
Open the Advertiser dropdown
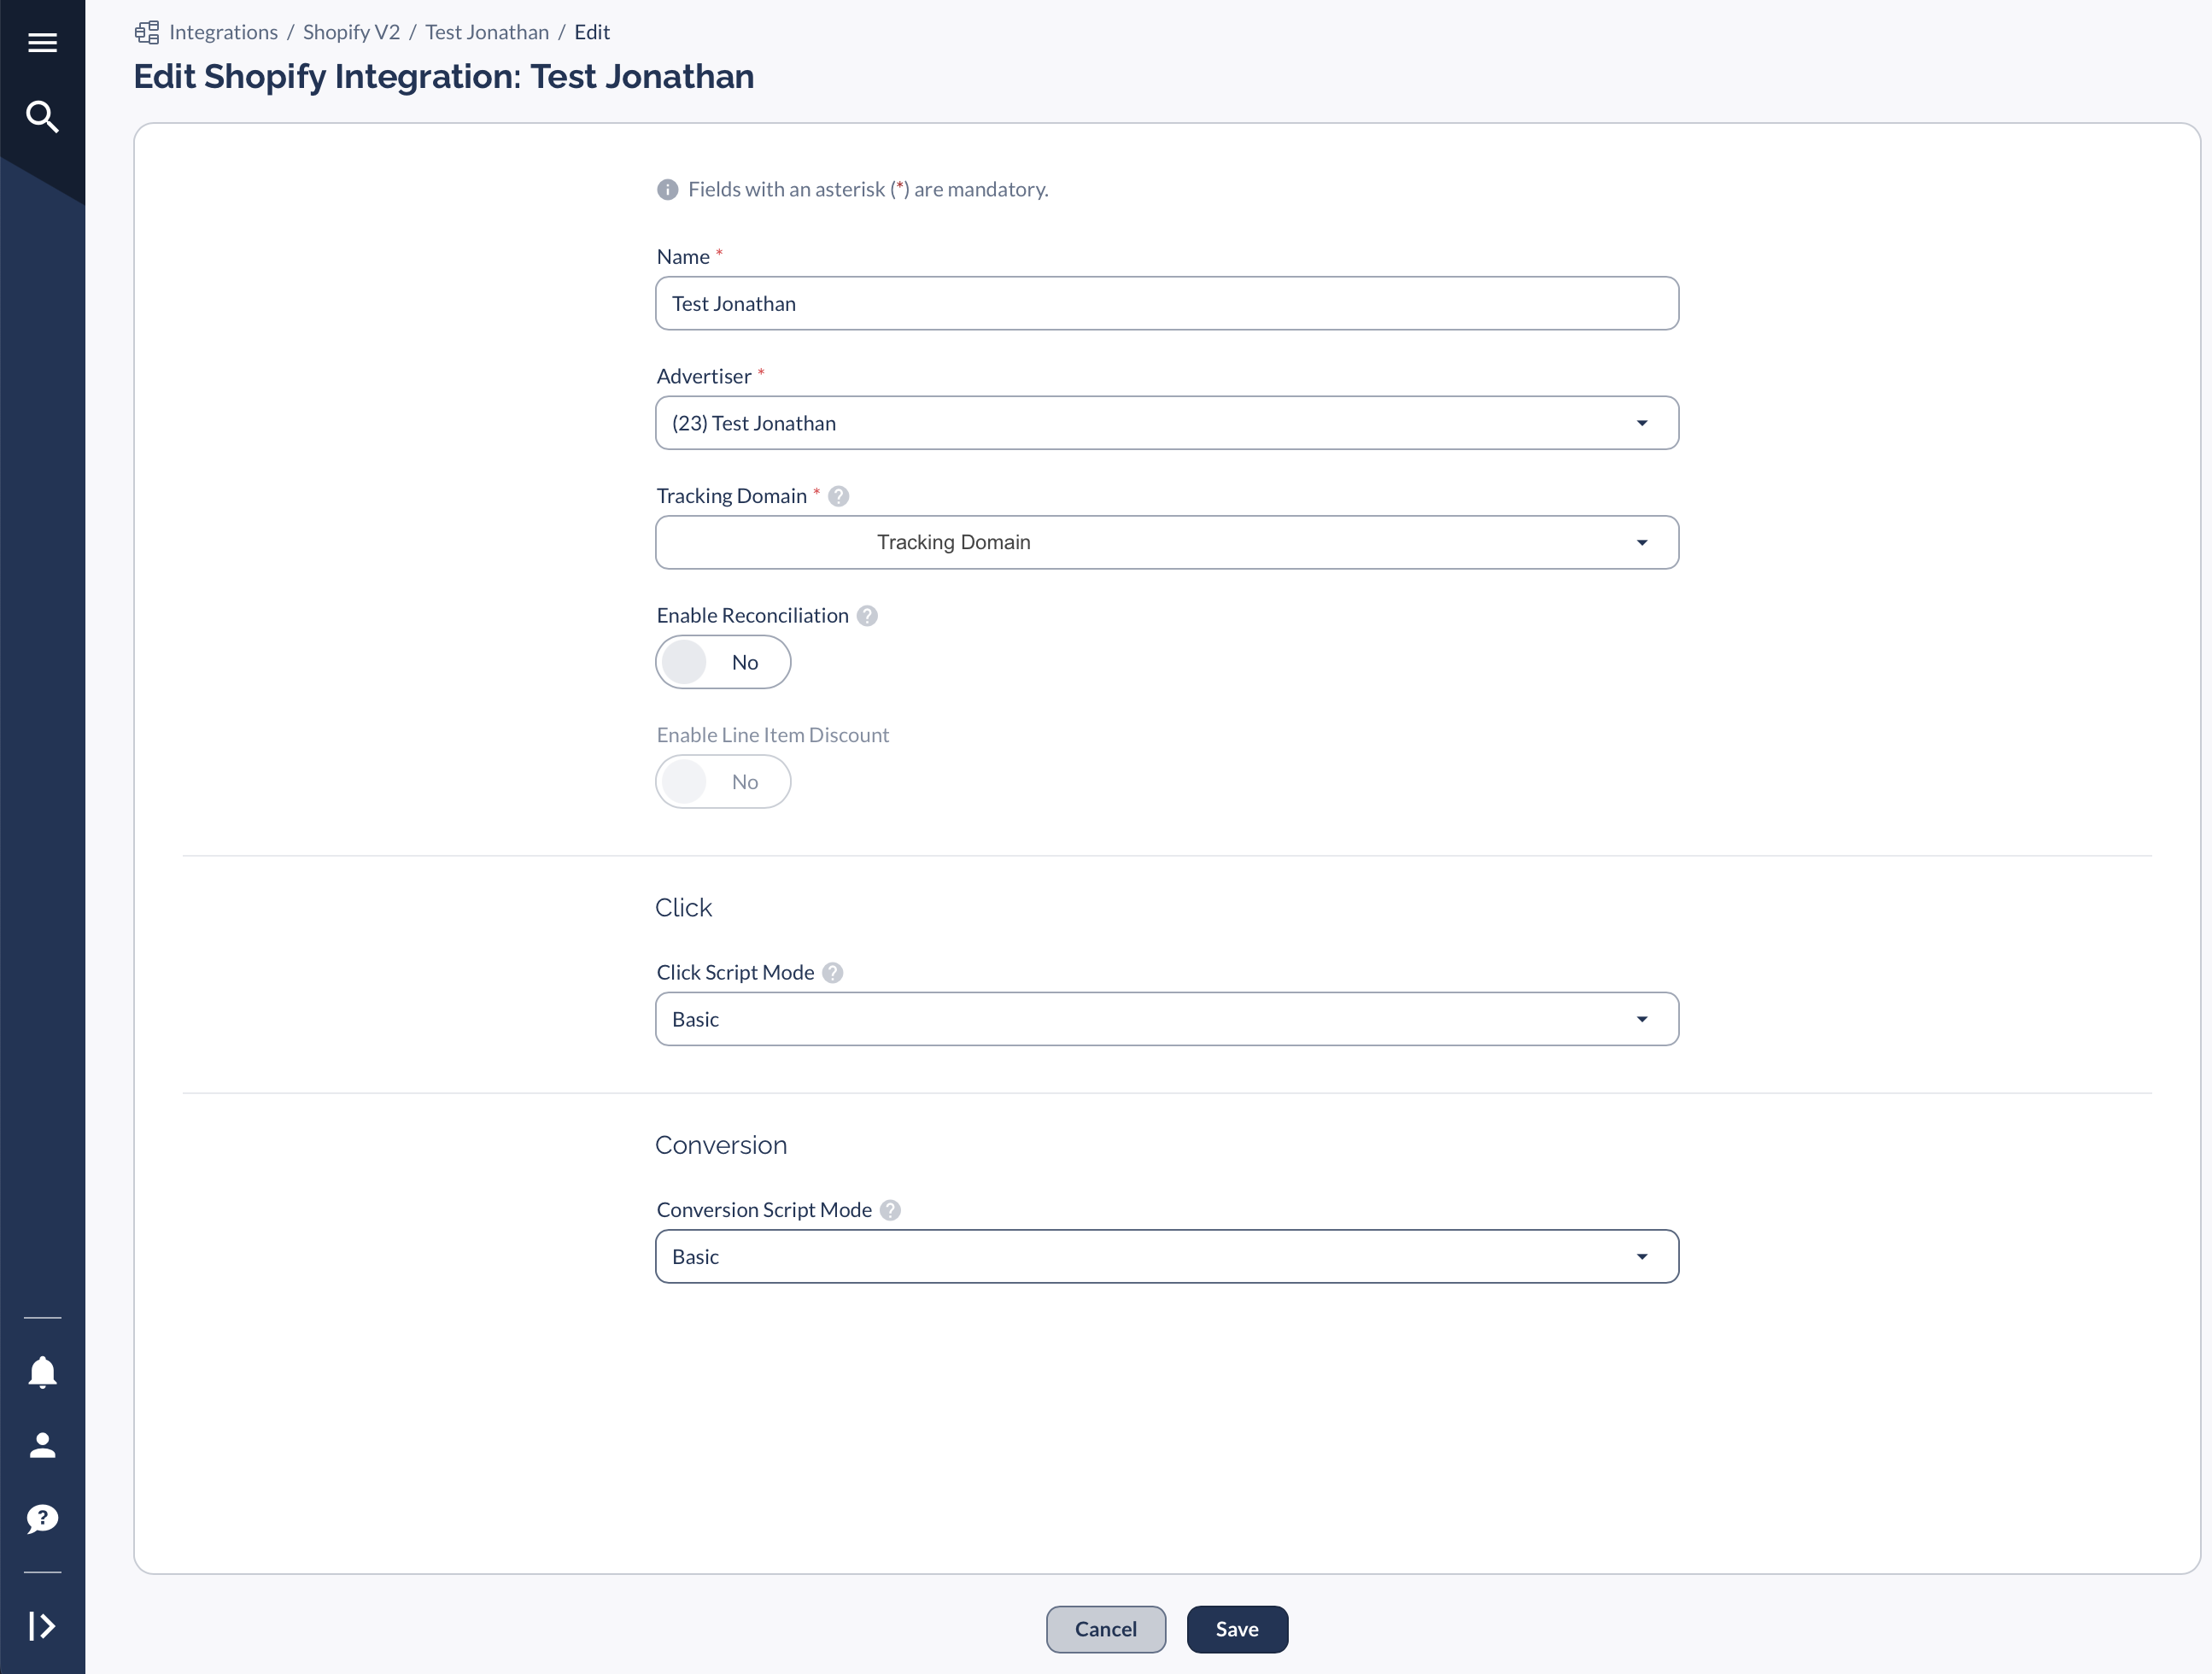pyautogui.click(x=1167, y=423)
